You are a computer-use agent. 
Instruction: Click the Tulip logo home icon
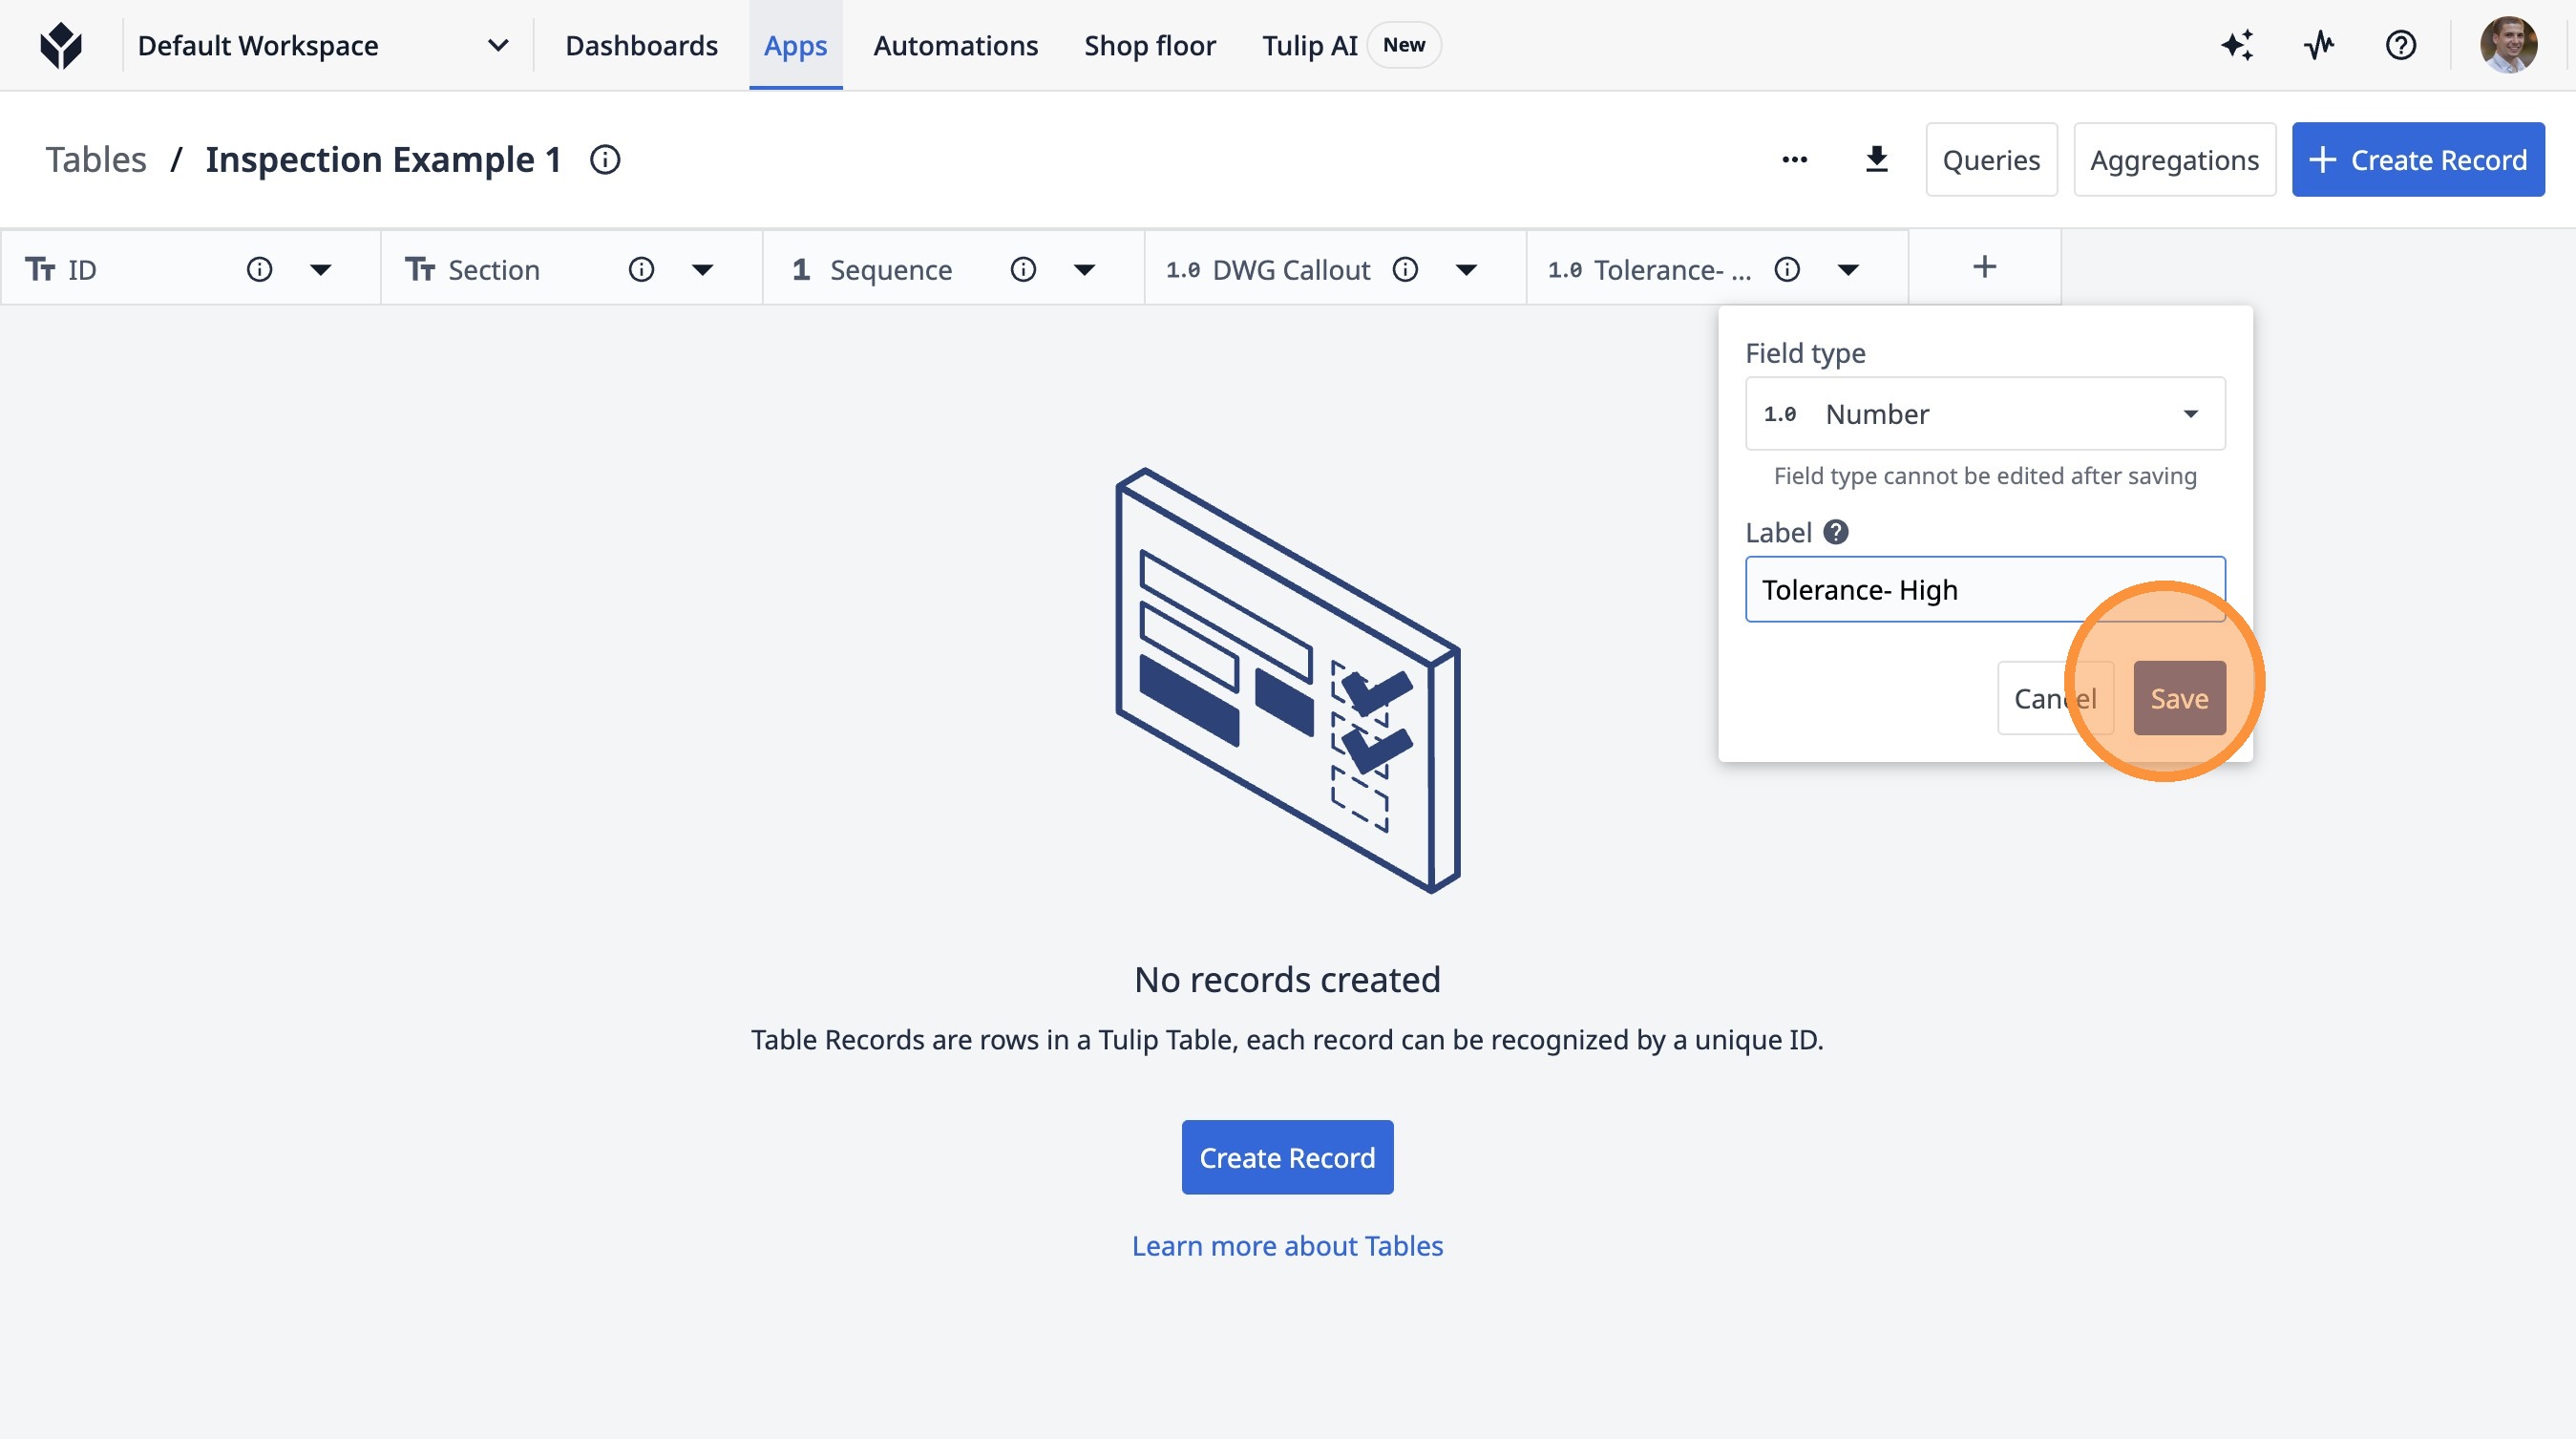coord(61,45)
